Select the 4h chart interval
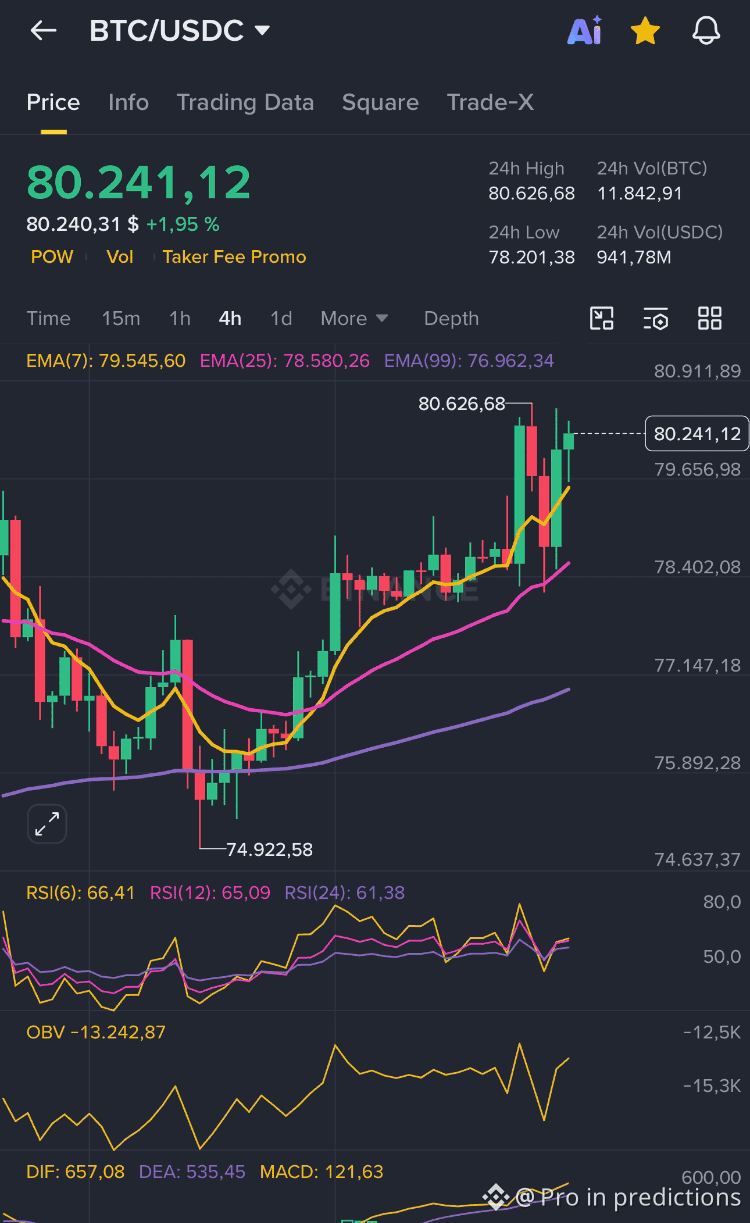Viewport: 750px width, 1223px height. 230,319
